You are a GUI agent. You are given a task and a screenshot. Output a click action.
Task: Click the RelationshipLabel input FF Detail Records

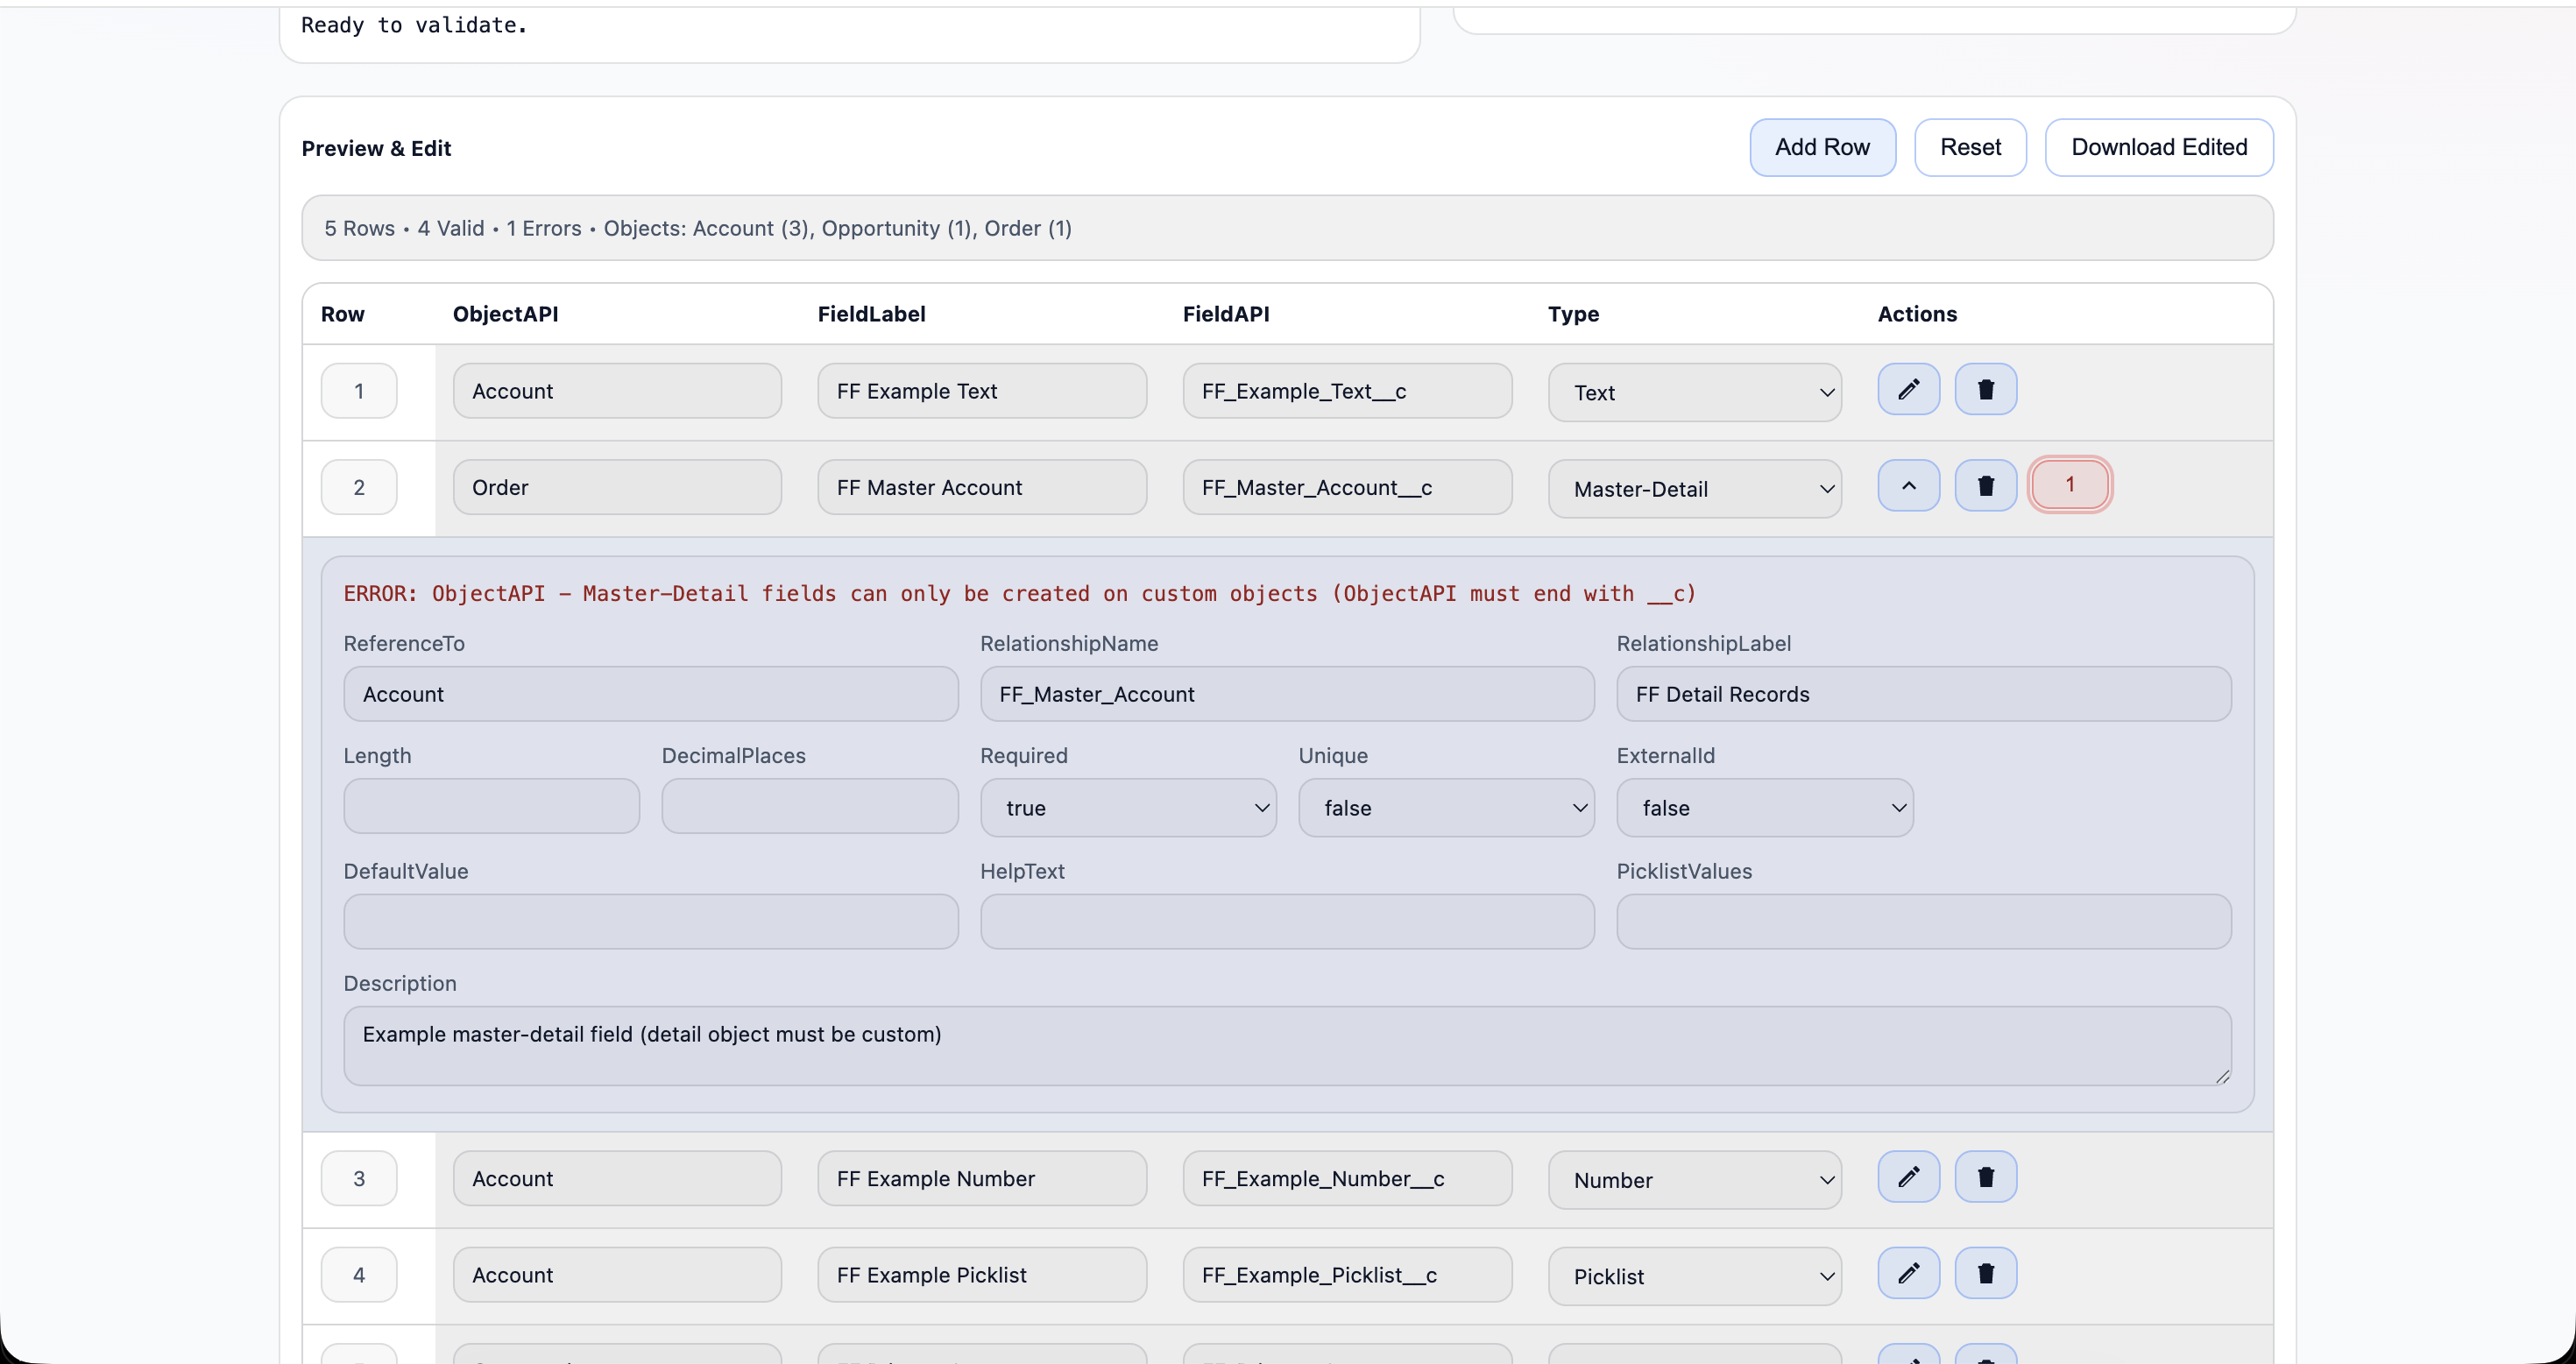(x=1924, y=694)
